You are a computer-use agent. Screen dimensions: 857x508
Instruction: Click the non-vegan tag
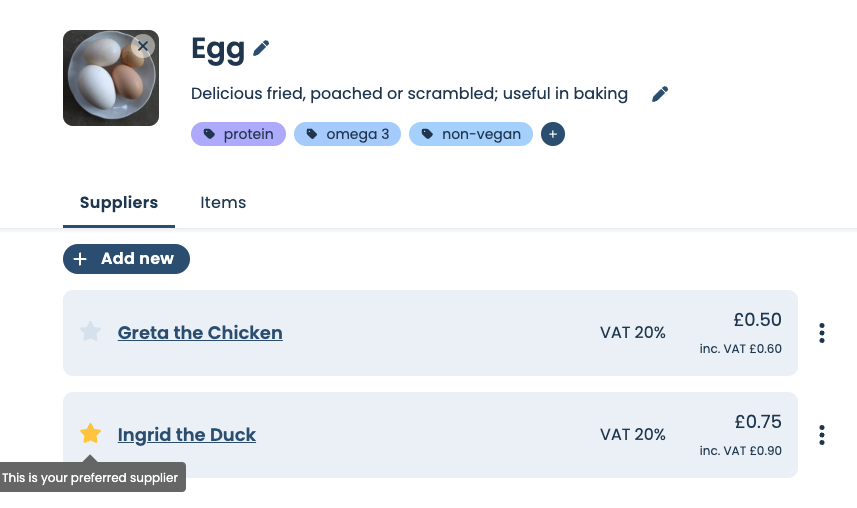tap(470, 134)
